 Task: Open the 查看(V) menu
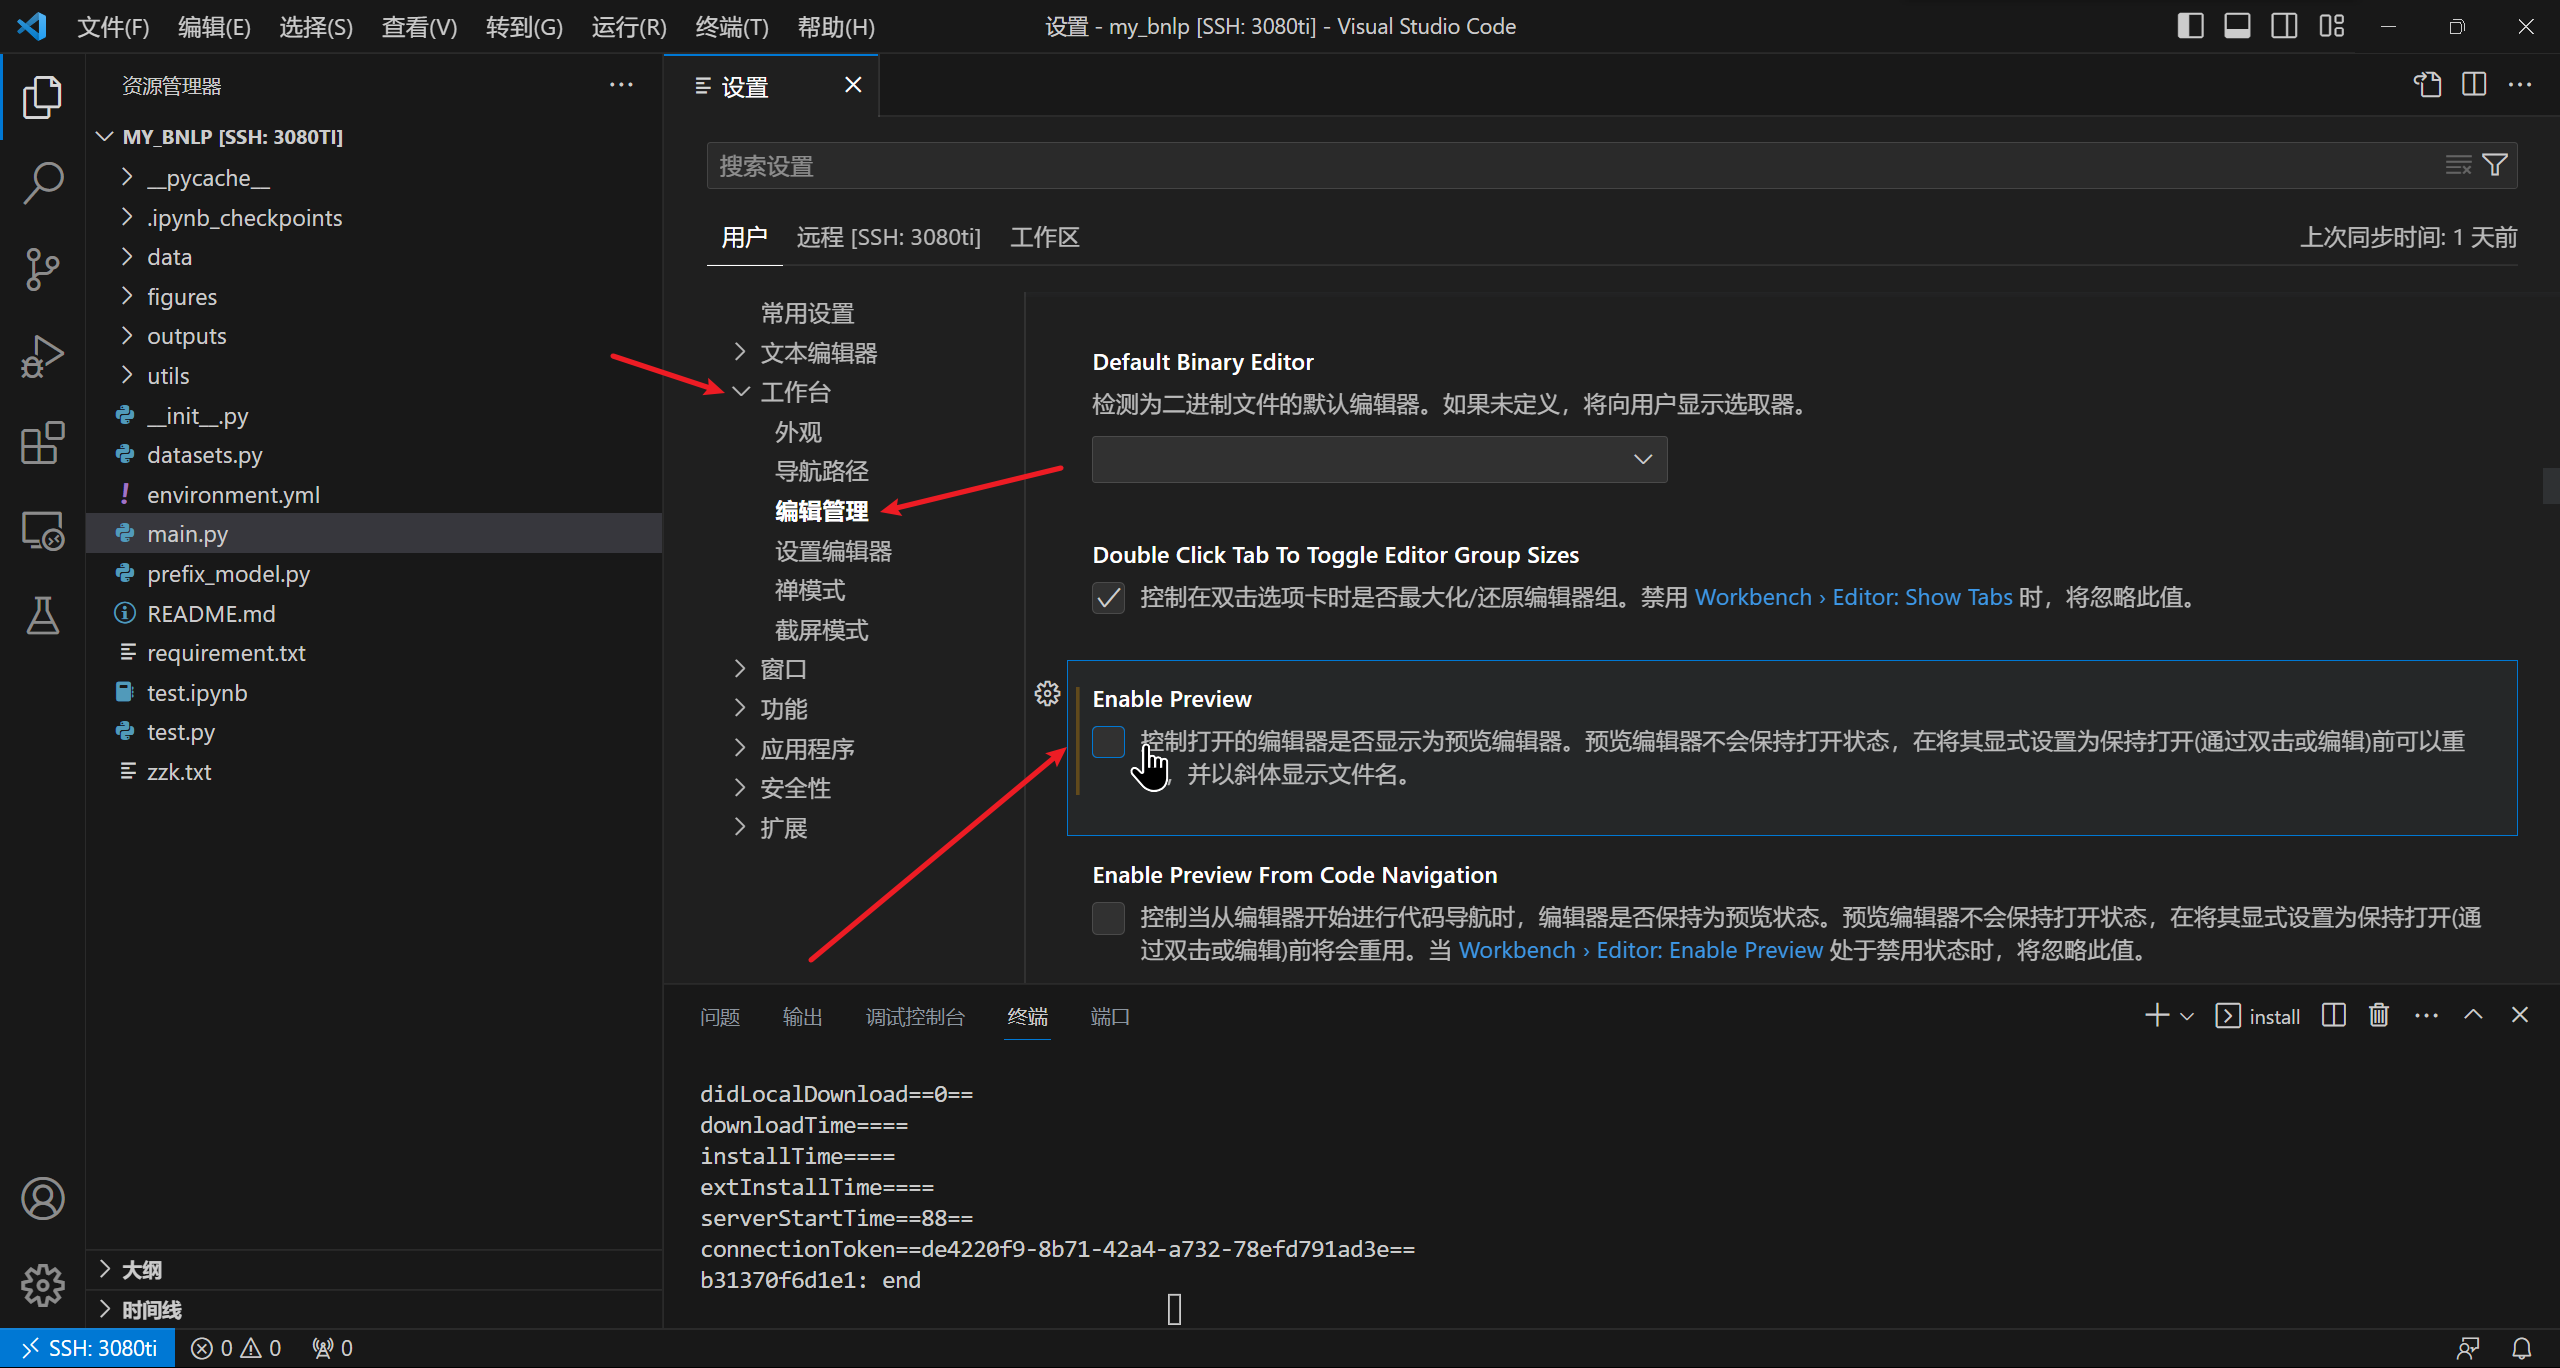pos(419,27)
